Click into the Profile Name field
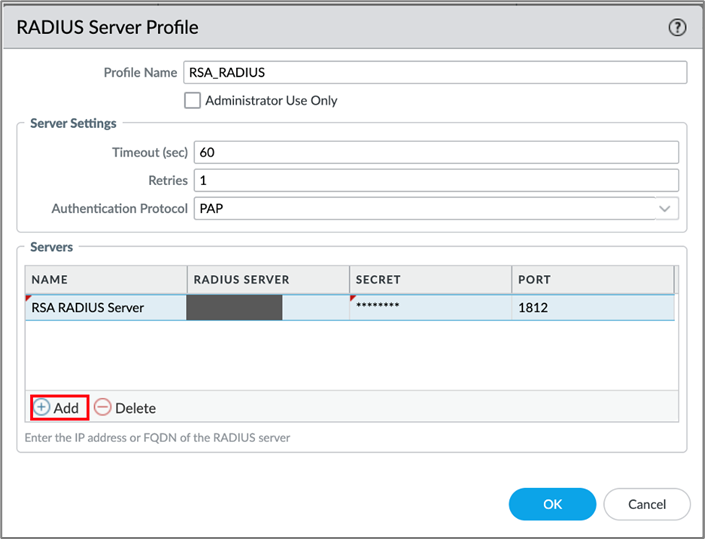The image size is (705, 539). (435, 72)
